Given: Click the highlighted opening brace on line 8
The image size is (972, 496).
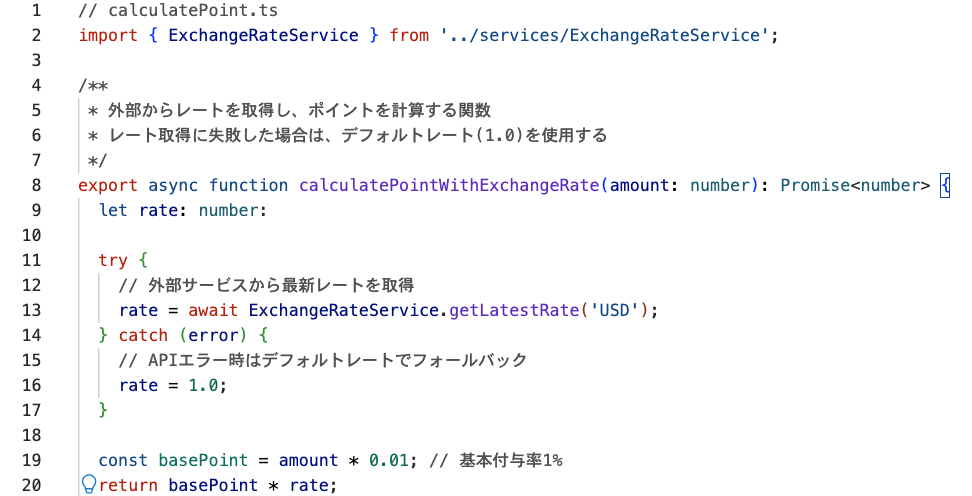Looking at the screenshot, I should (x=945, y=185).
